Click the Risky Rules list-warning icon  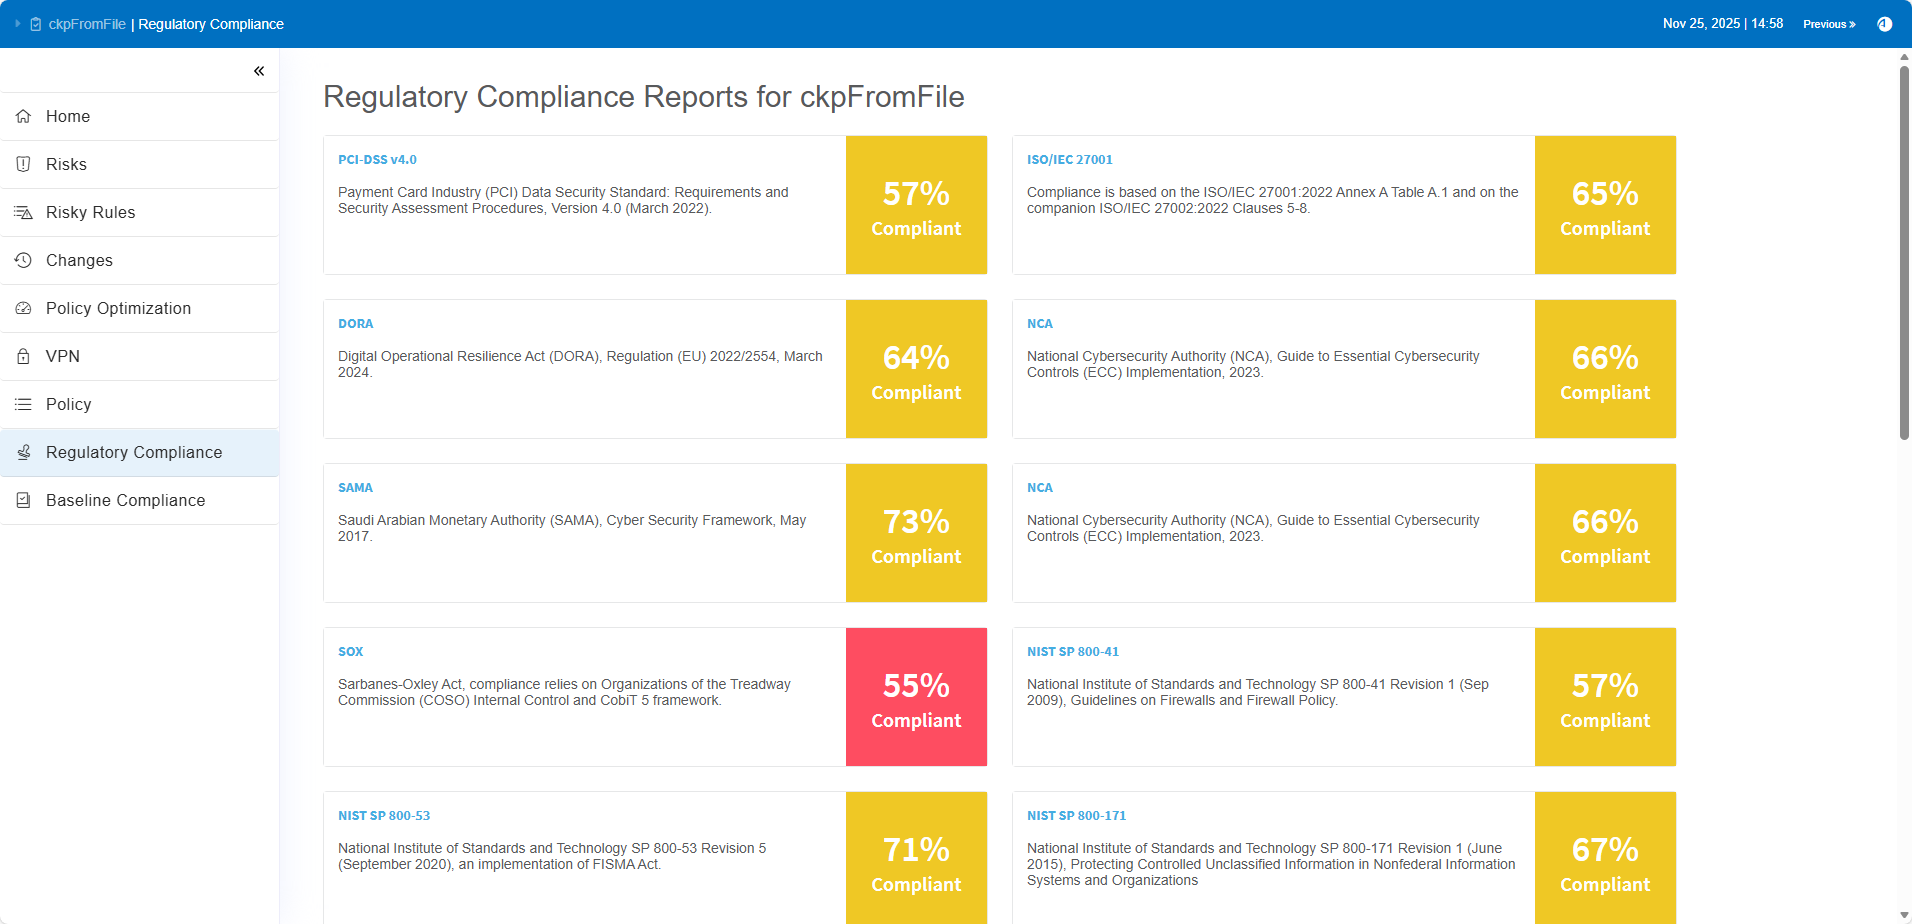tap(23, 212)
